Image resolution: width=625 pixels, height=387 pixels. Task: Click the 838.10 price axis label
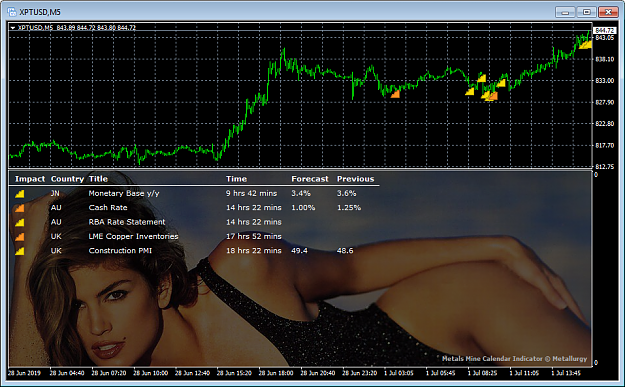tap(605, 59)
